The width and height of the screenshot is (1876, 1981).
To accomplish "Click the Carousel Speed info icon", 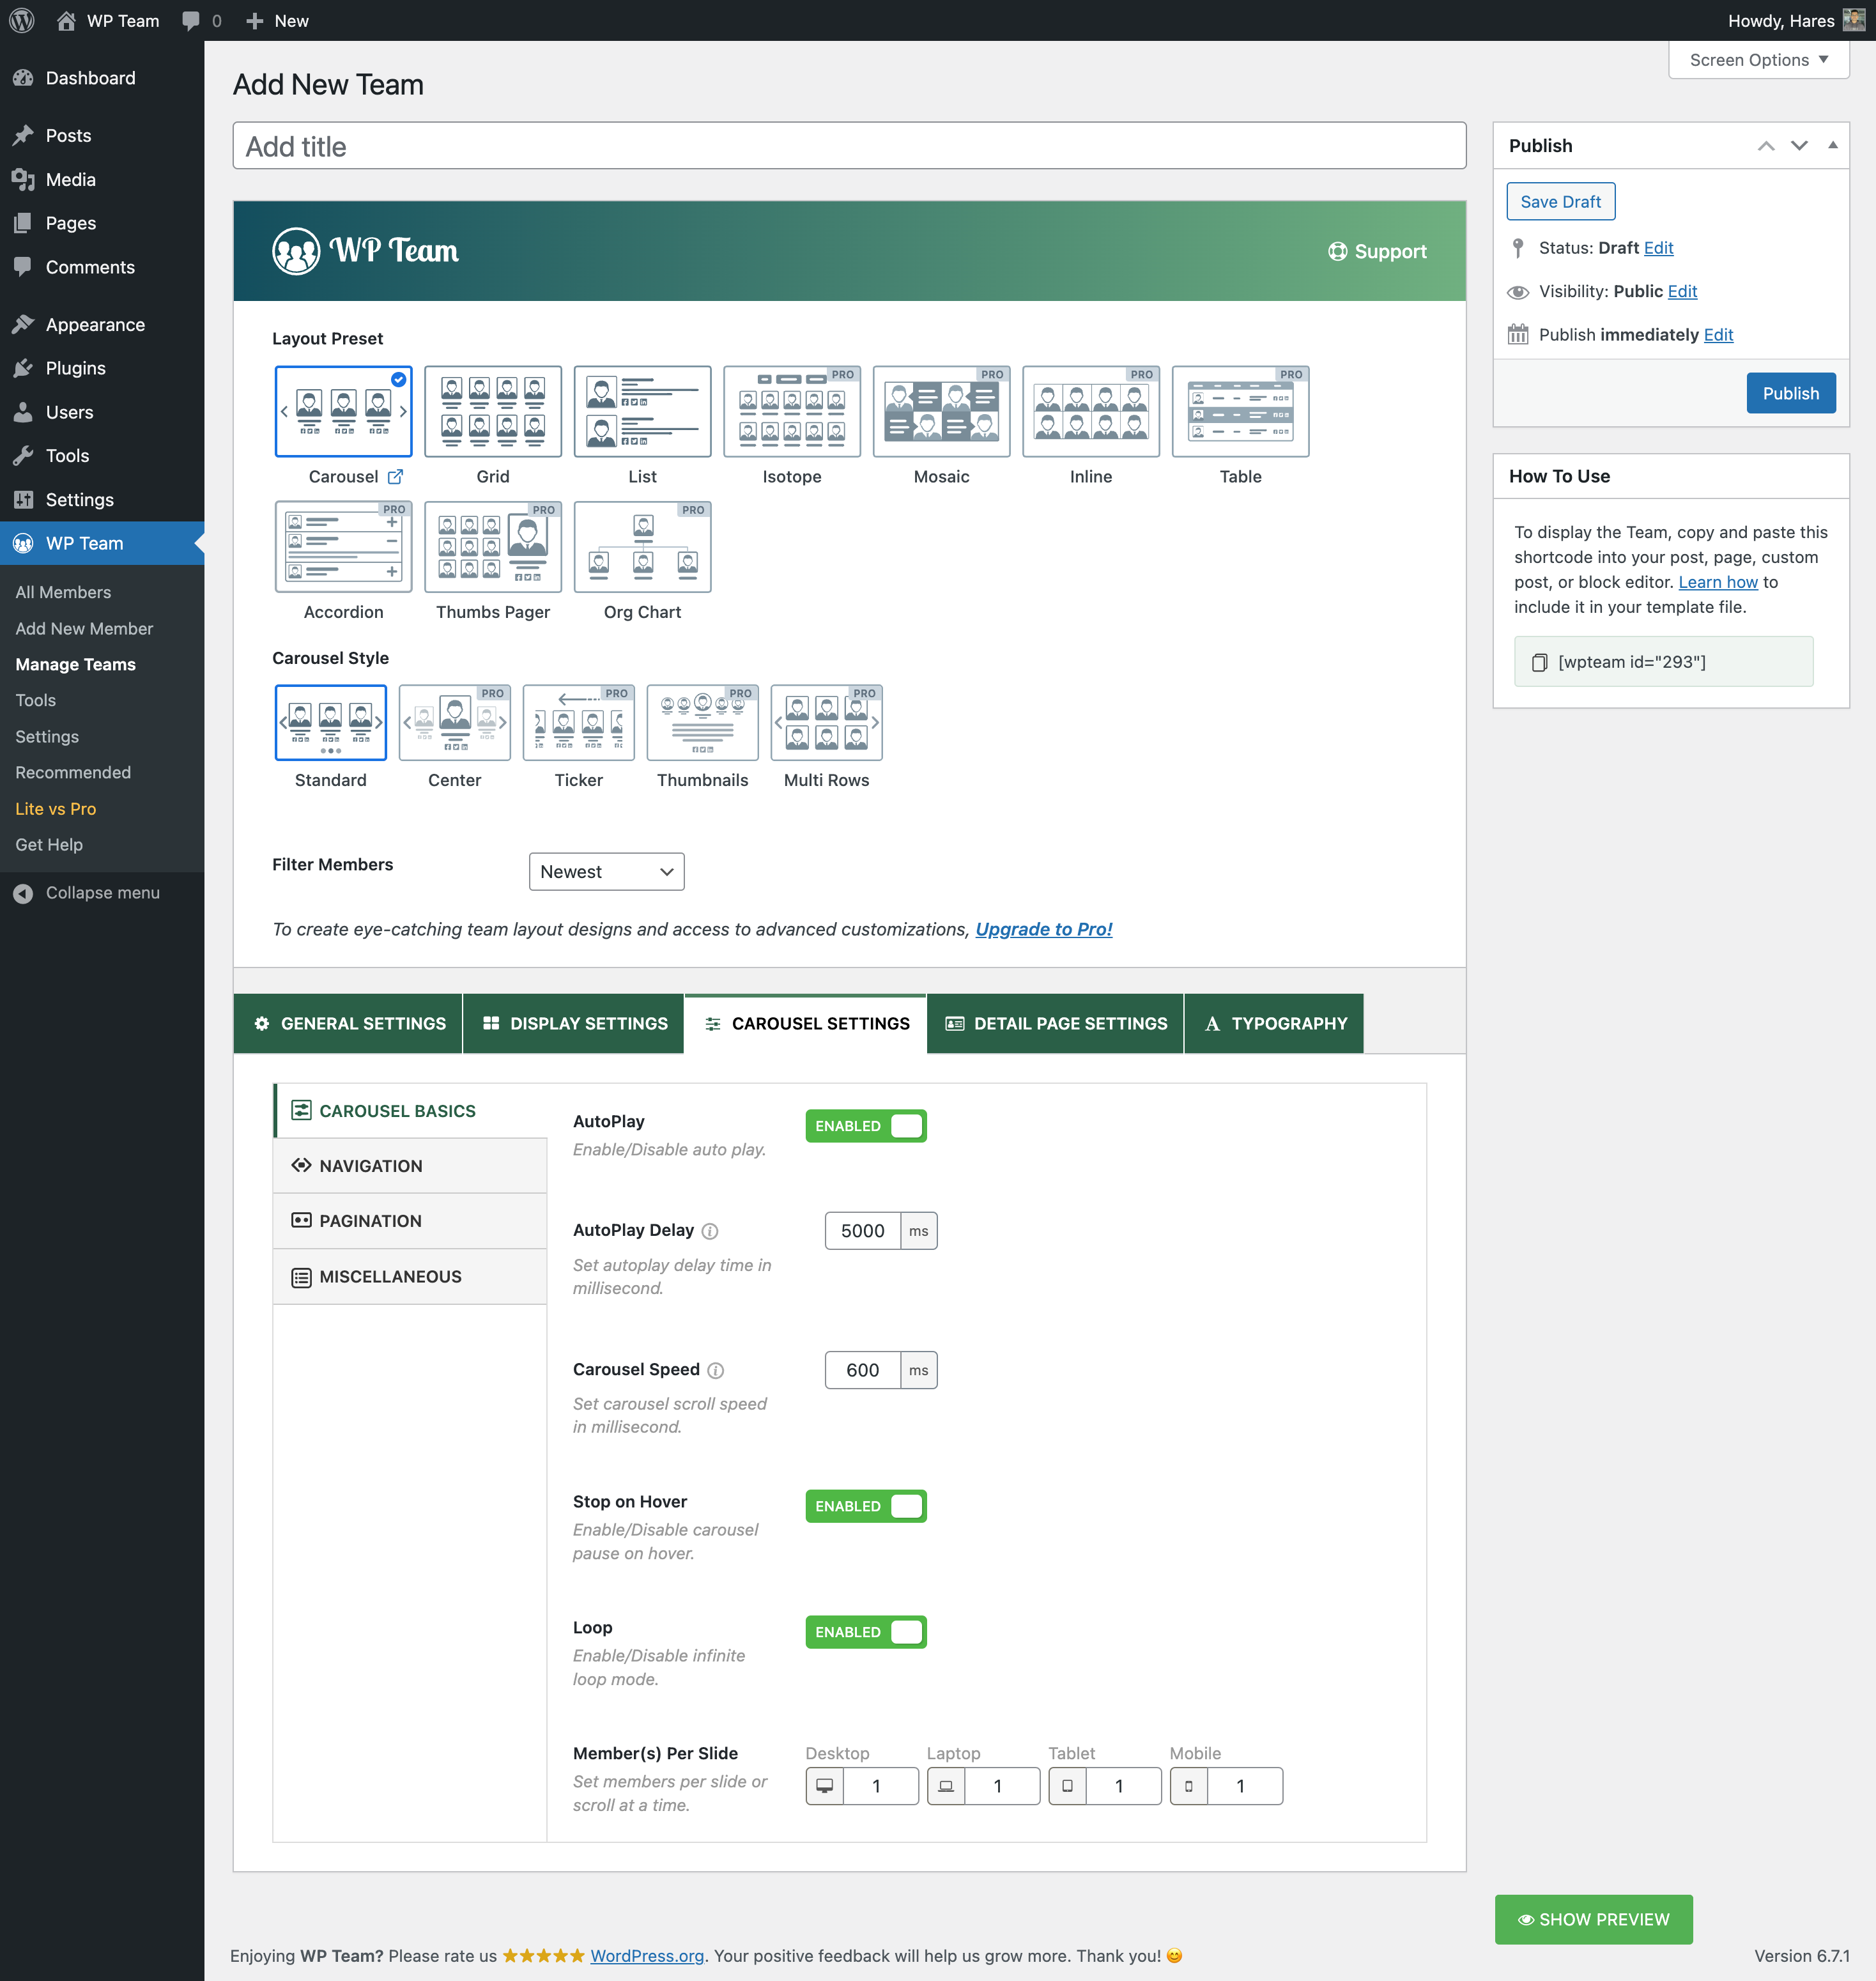I will 716,1370.
